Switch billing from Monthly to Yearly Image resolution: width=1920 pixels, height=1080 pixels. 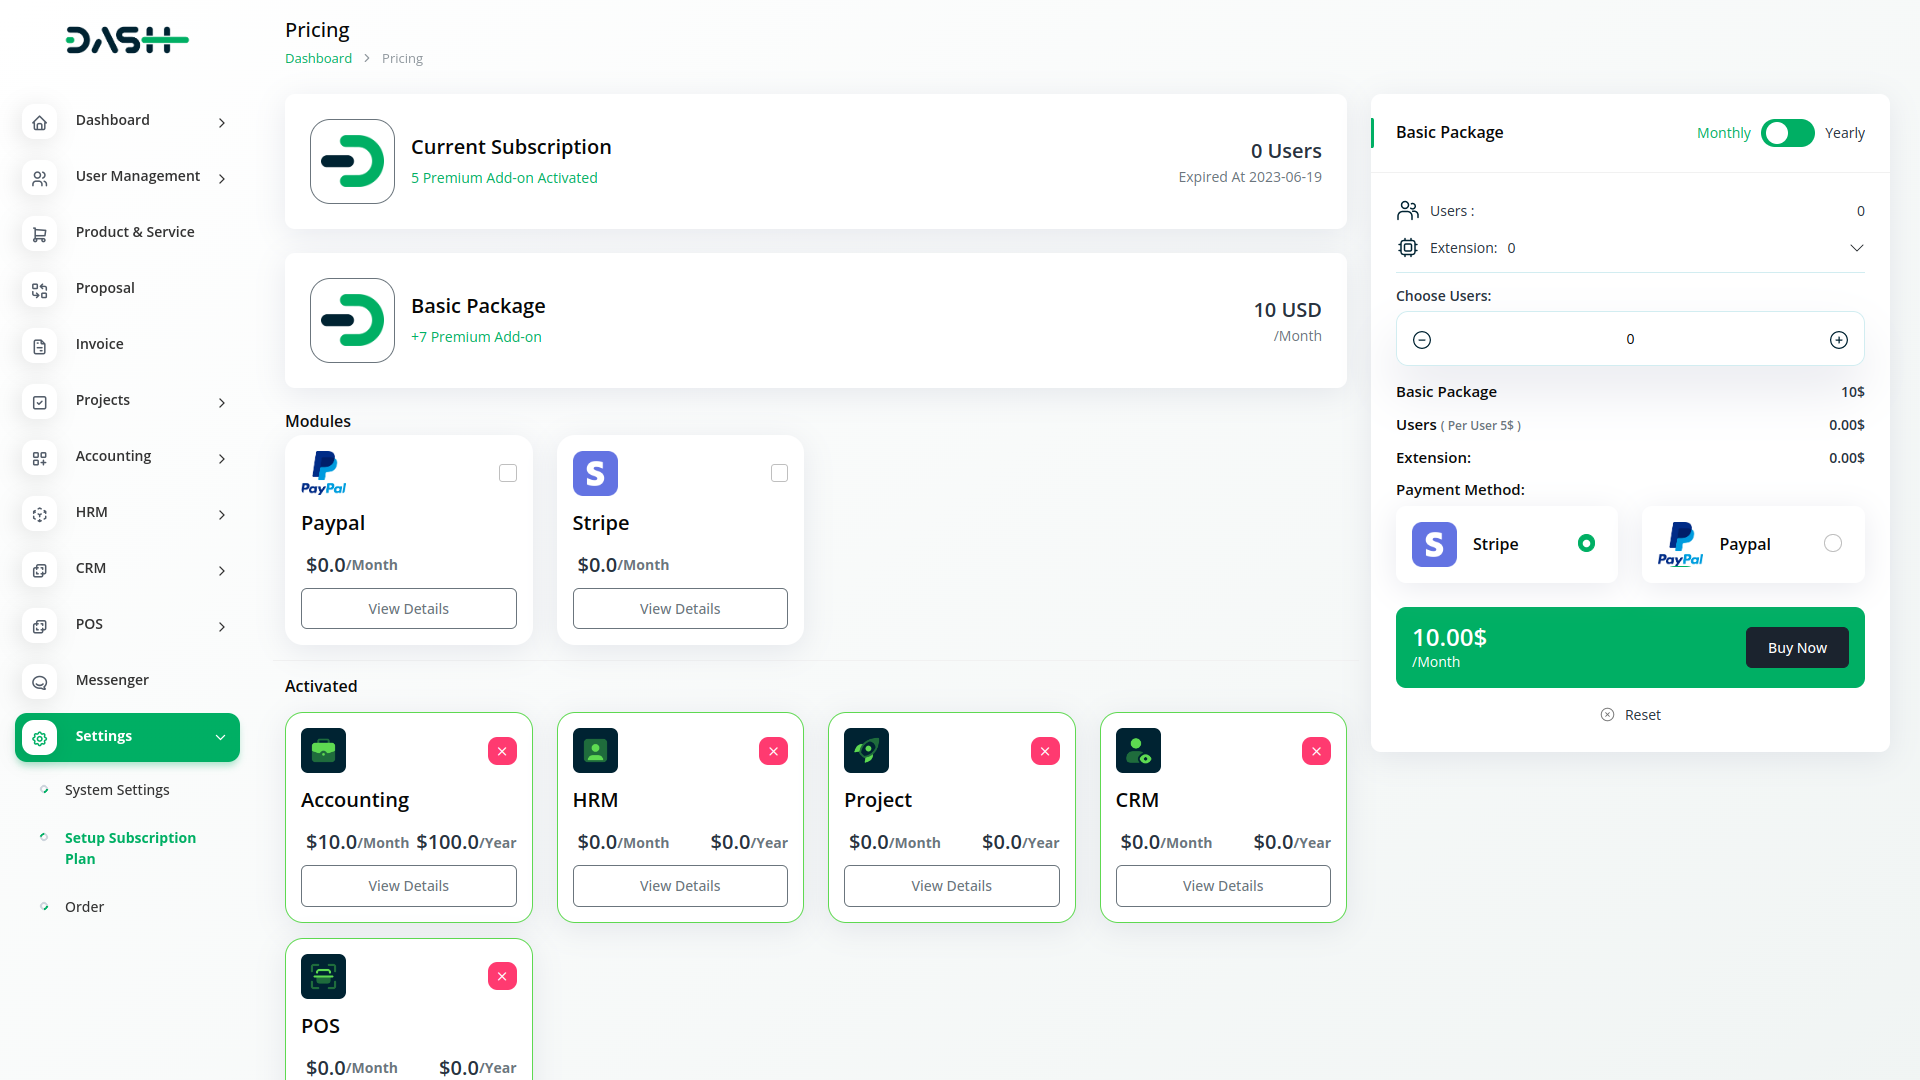pos(1788,133)
